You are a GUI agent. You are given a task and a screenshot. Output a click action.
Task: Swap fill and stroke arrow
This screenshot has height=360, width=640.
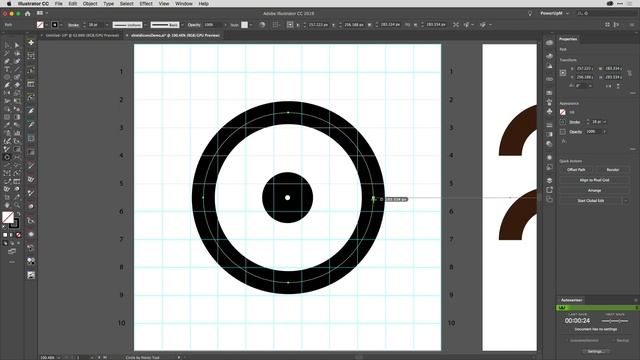(18, 214)
